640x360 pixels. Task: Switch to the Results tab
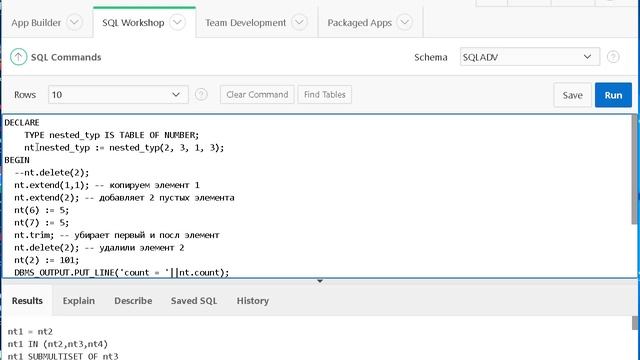[x=27, y=301]
